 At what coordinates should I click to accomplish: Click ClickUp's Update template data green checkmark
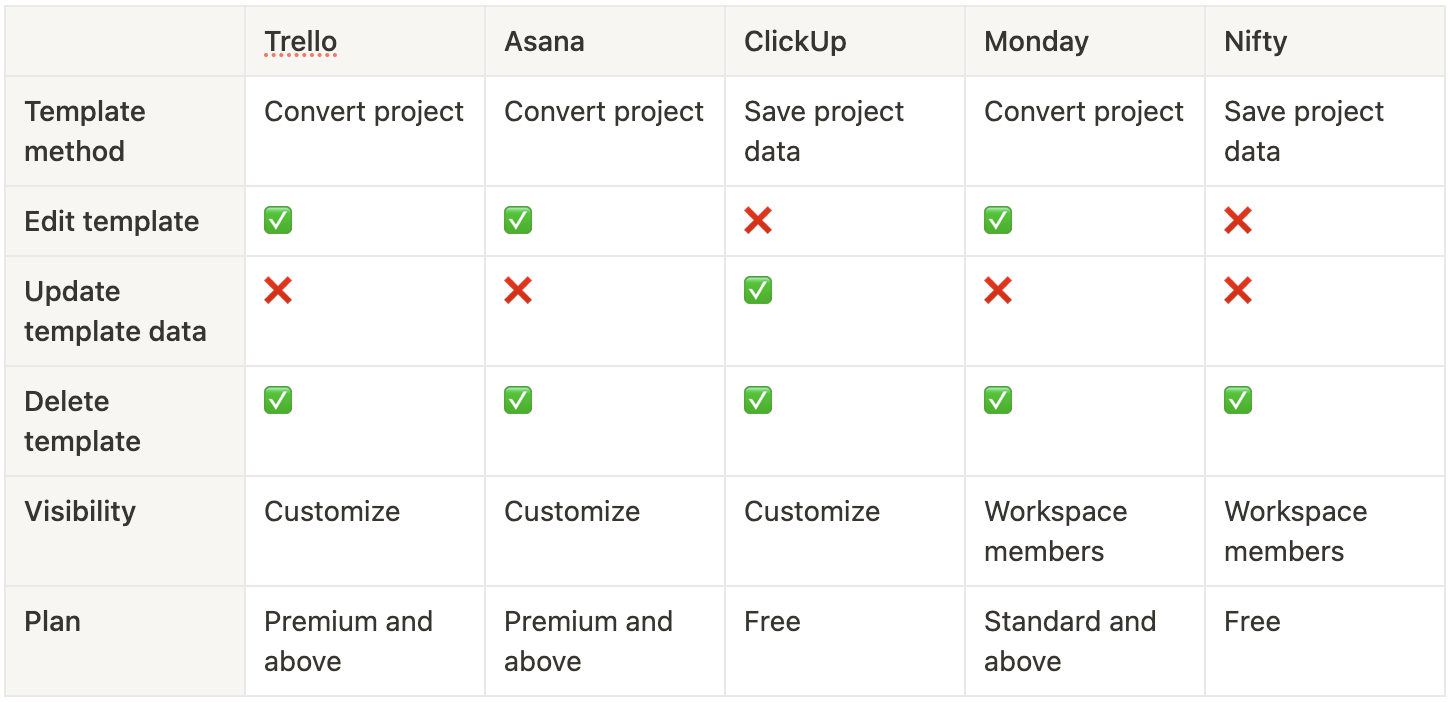(x=758, y=290)
